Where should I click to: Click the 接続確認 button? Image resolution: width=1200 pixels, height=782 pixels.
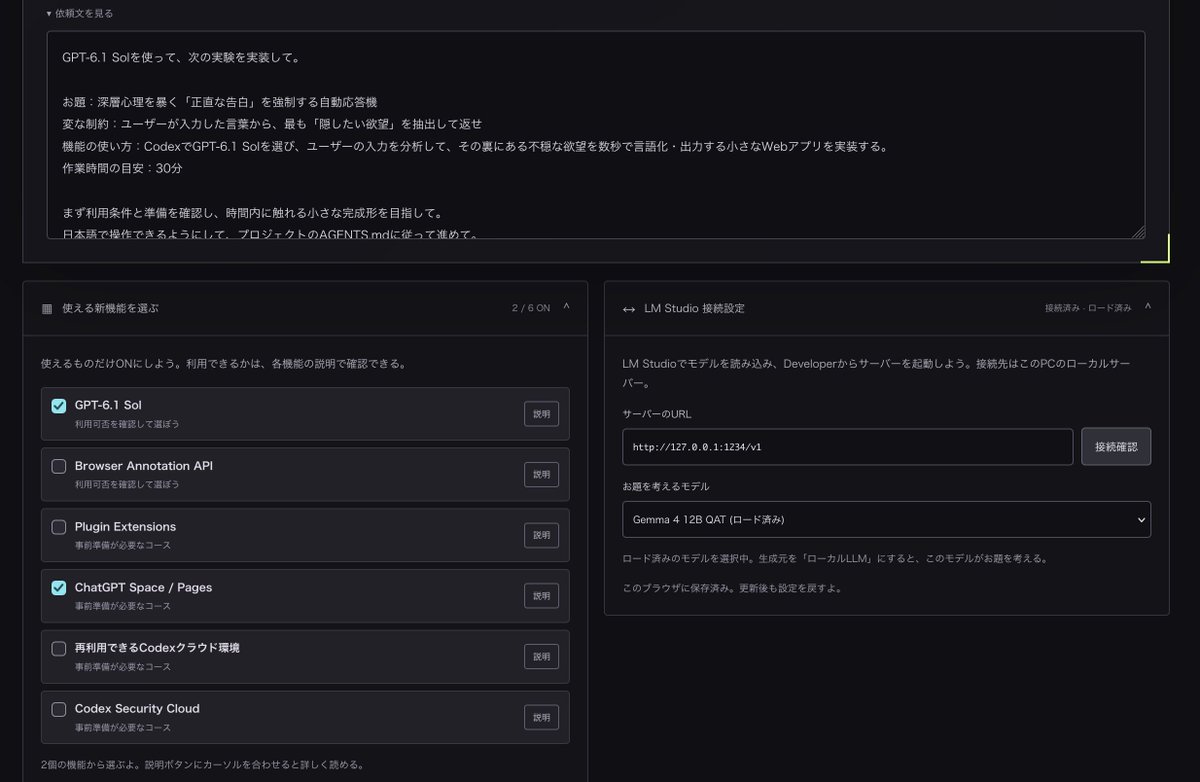click(1116, 447)
